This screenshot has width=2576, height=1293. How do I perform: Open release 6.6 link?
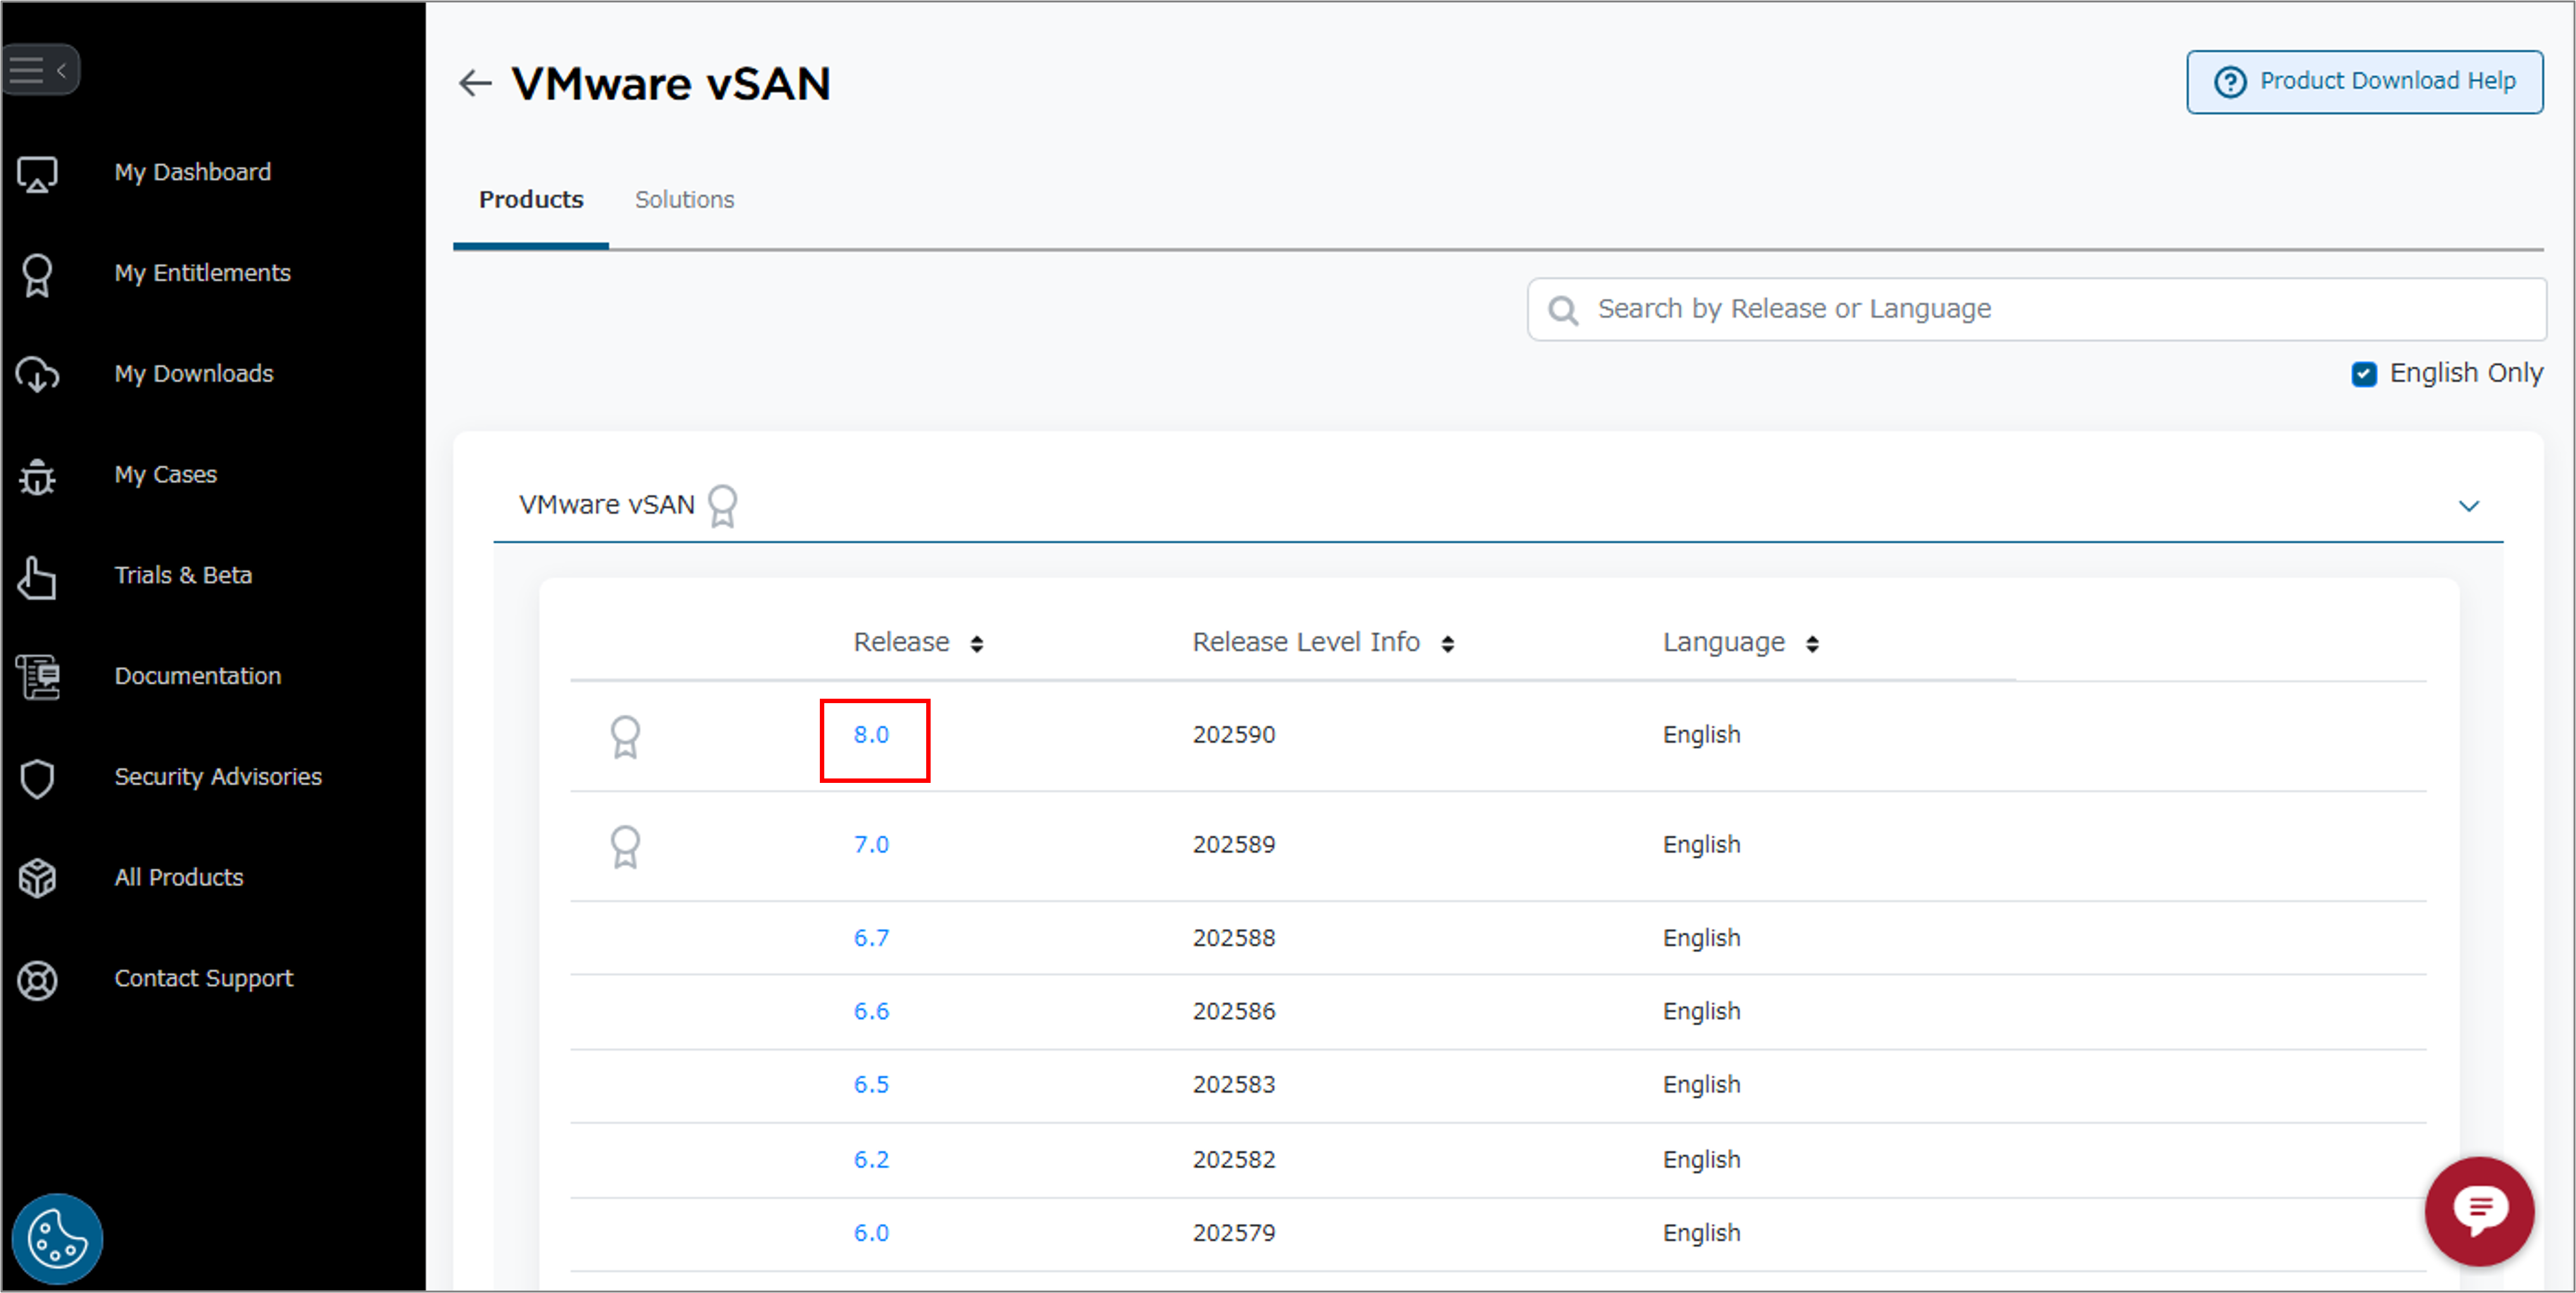(x=871, y=1011)
